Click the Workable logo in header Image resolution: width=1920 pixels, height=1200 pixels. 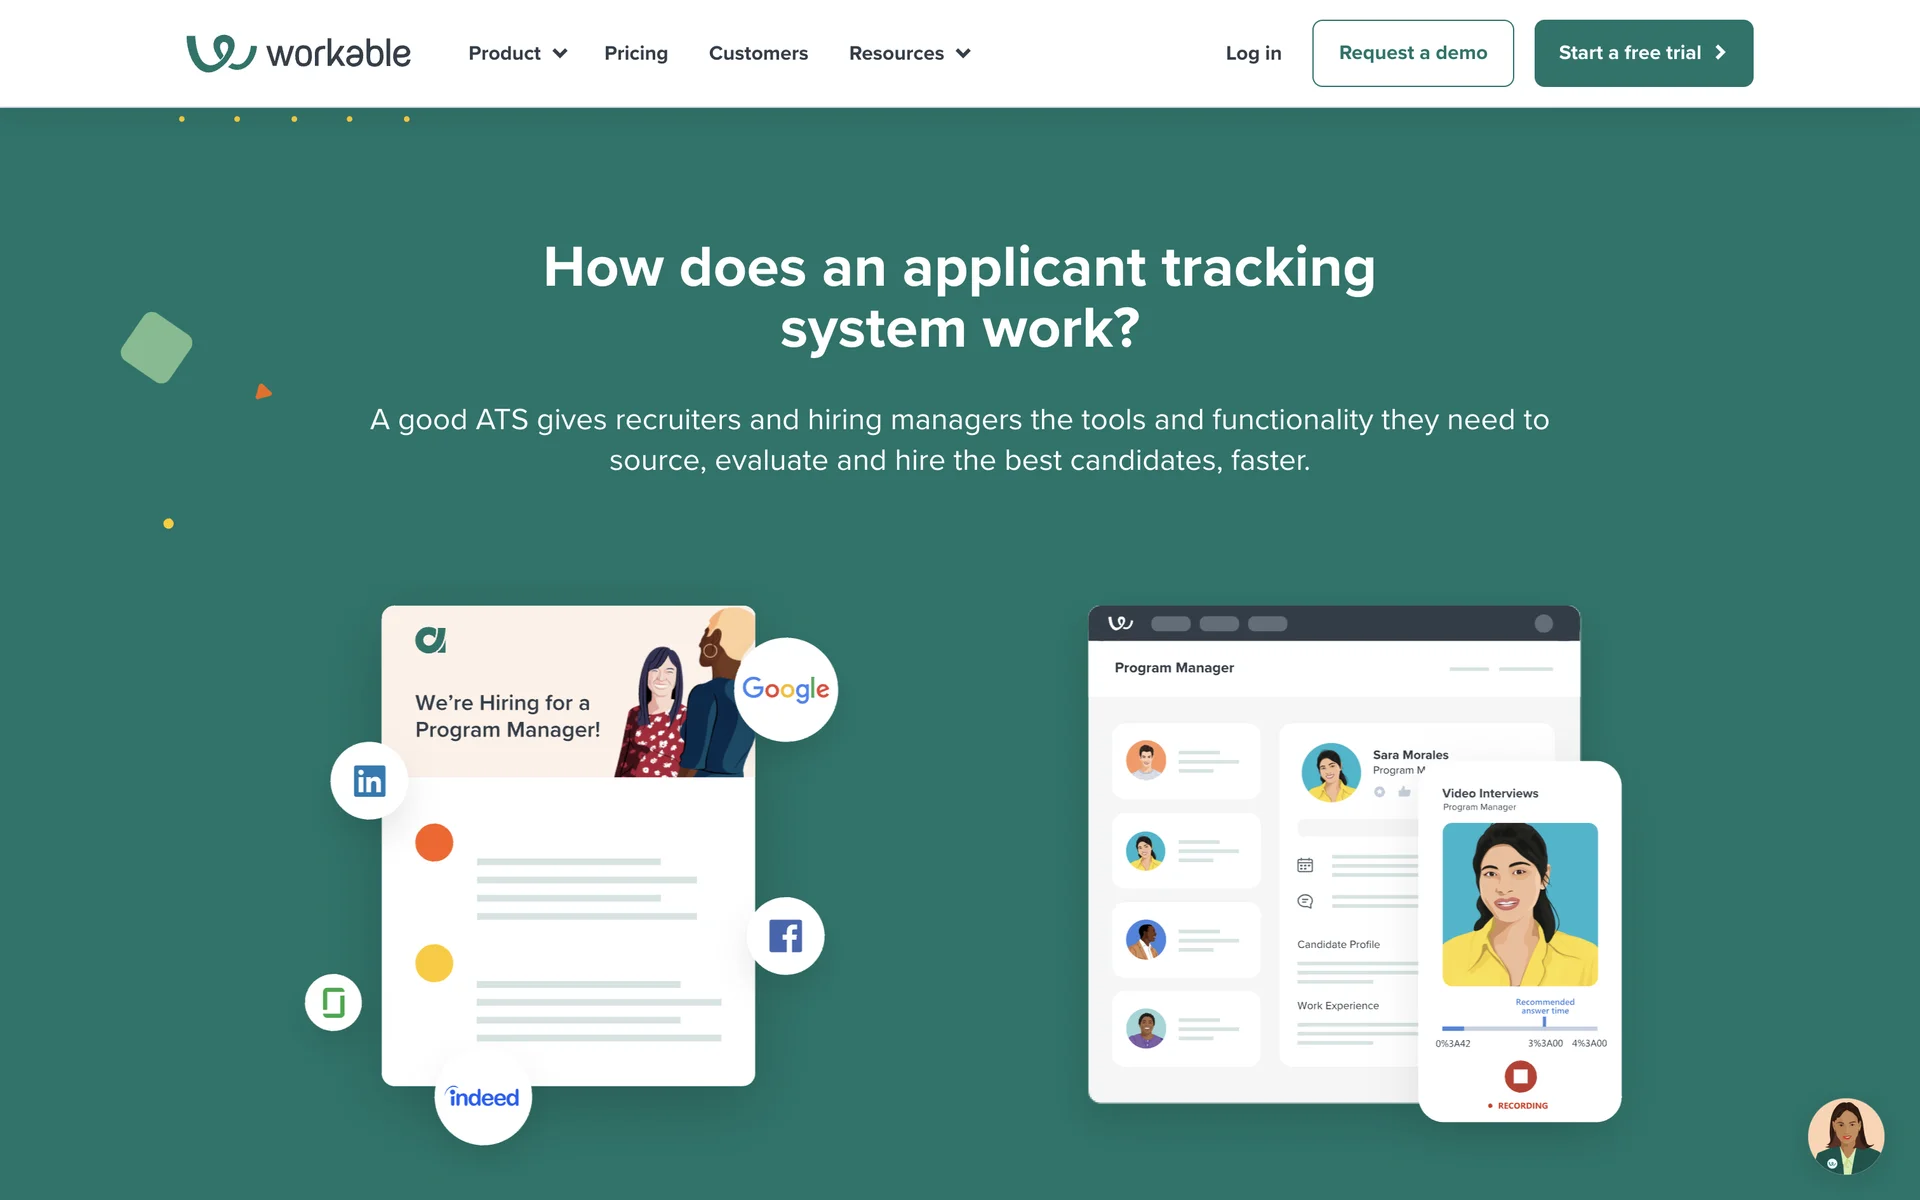pyautogui.click(x=298, y=53)
